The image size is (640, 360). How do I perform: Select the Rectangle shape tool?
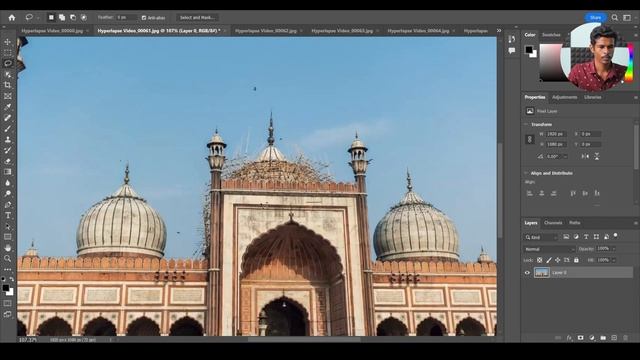[8, 237]
